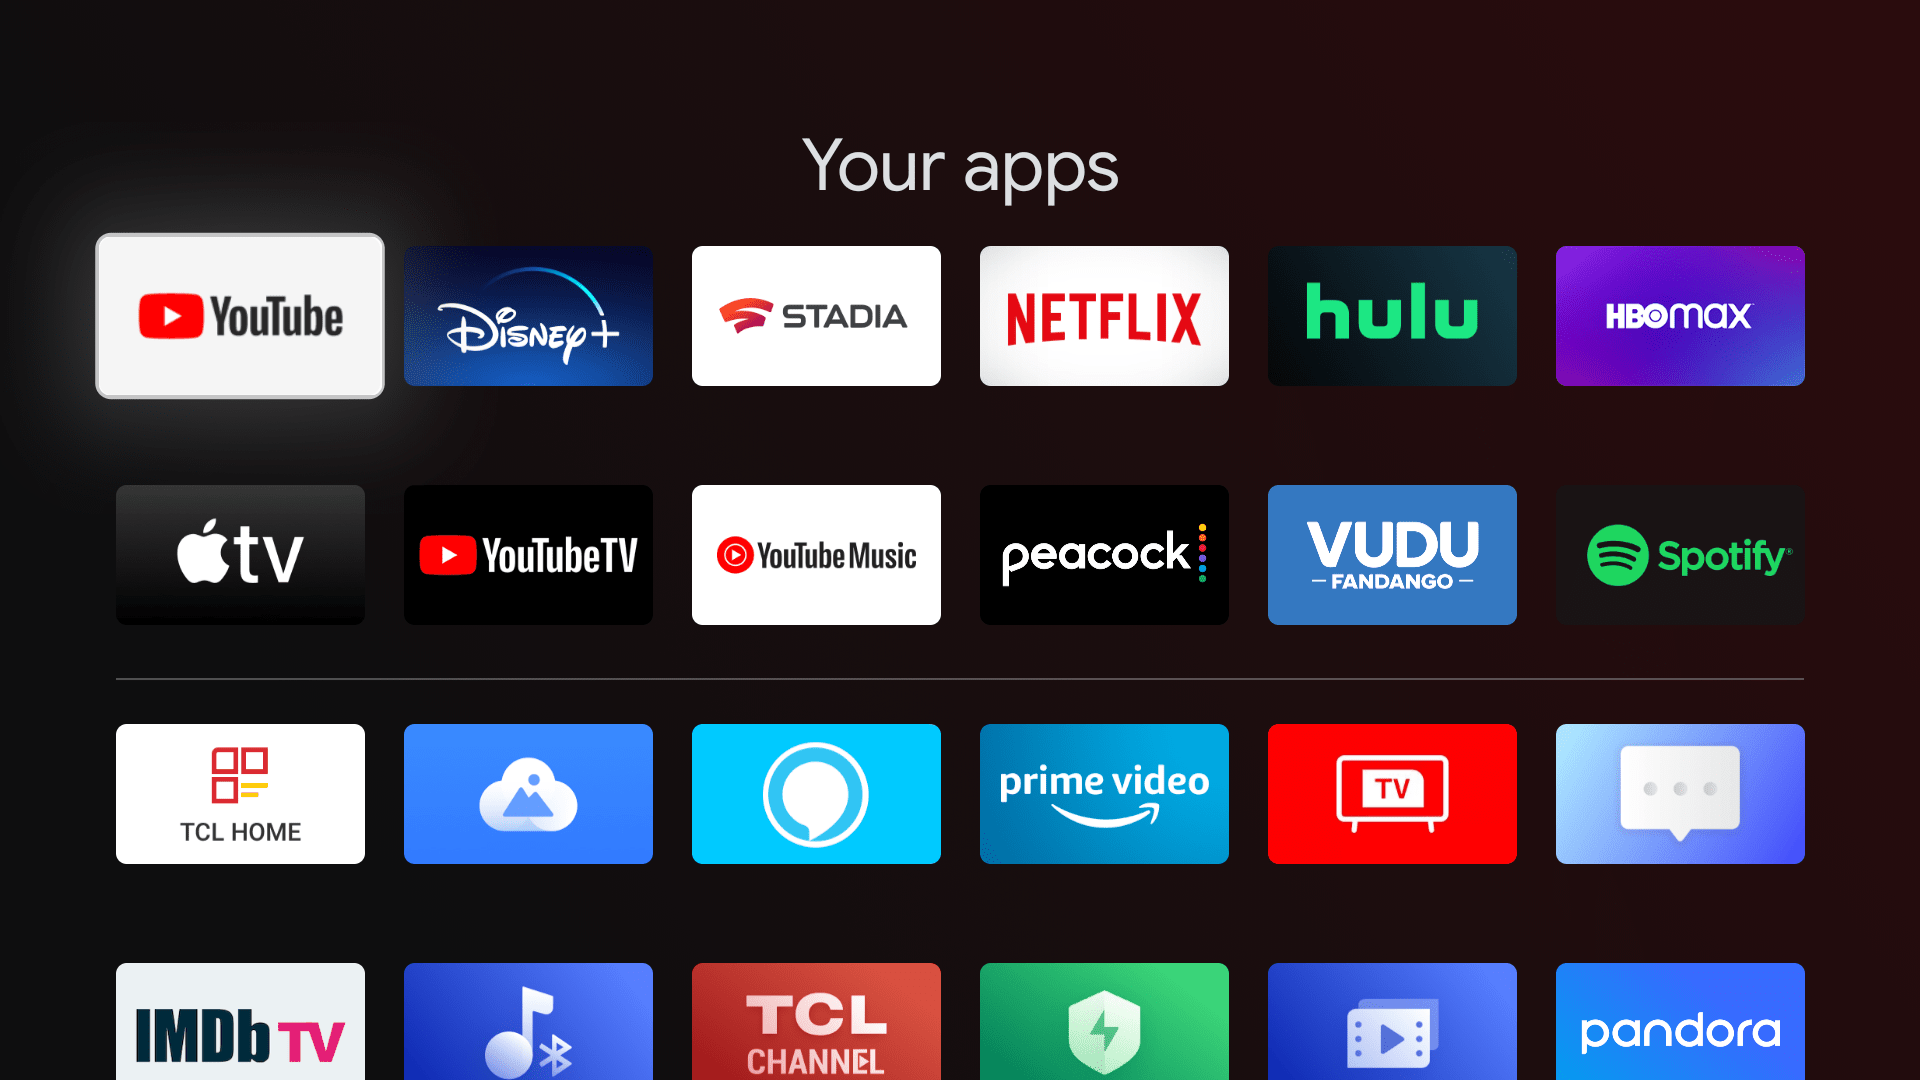Viewport: 1920px width, 1080px height.
Task: Open Vudu Fandango movie app
Action: pos(1393,554)
